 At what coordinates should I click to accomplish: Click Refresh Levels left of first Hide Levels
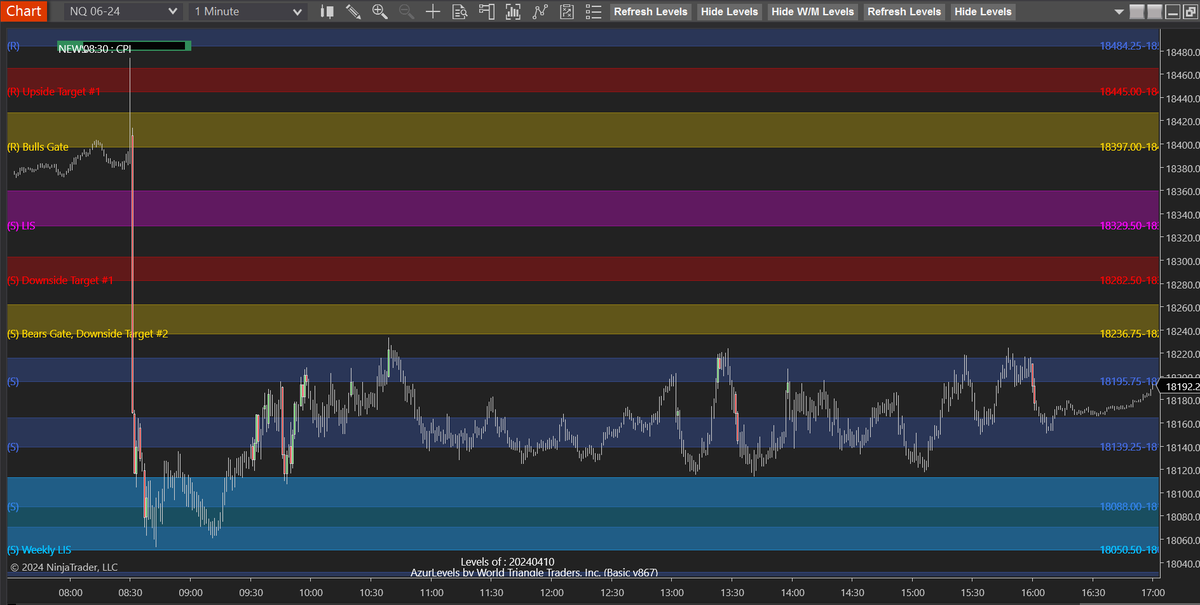pyautogui.click(x=651, y=12)
